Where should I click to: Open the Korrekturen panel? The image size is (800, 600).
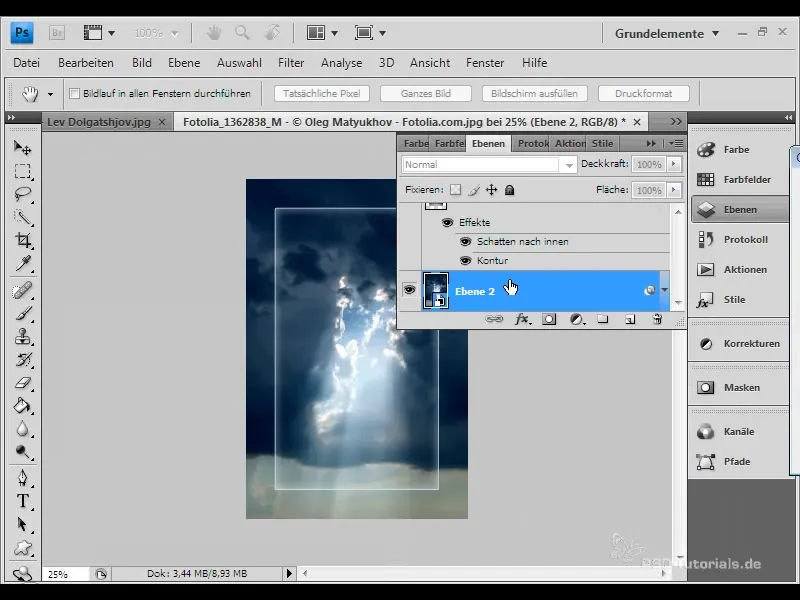pyautogui.click(x=739, y=343)
